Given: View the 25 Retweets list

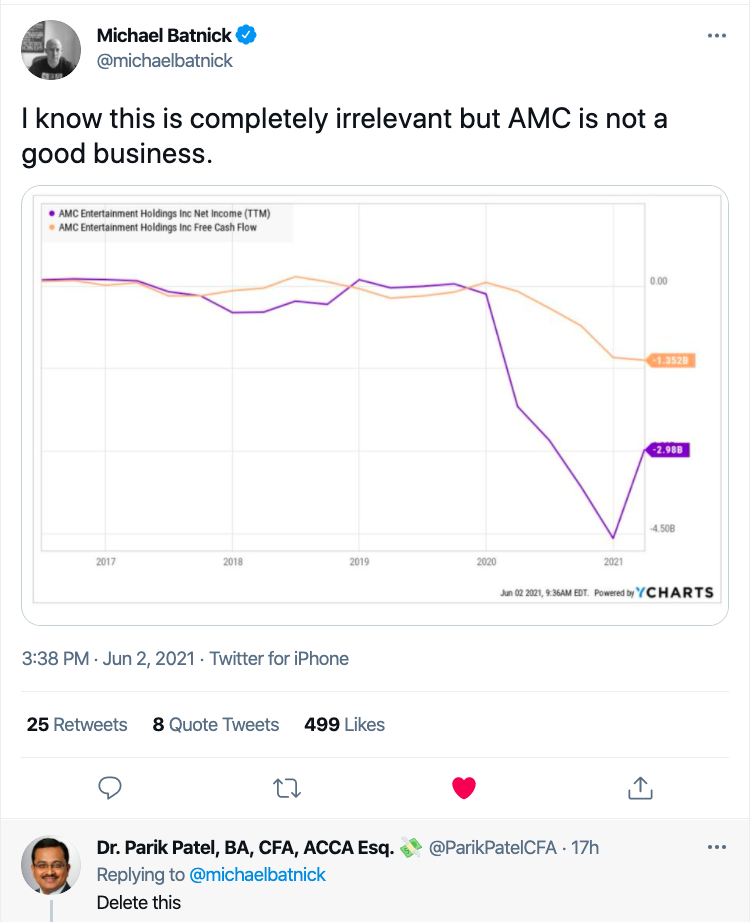Looking at the screenshot, I should click(x=77, y=724).
